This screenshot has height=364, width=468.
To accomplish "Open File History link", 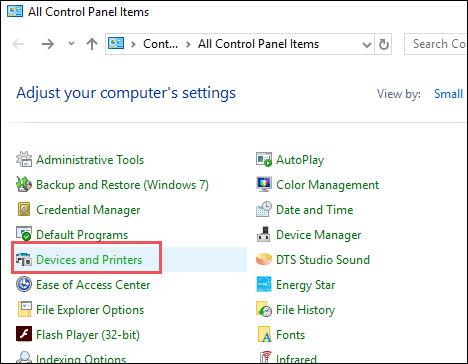I will (x=306, y=310).
